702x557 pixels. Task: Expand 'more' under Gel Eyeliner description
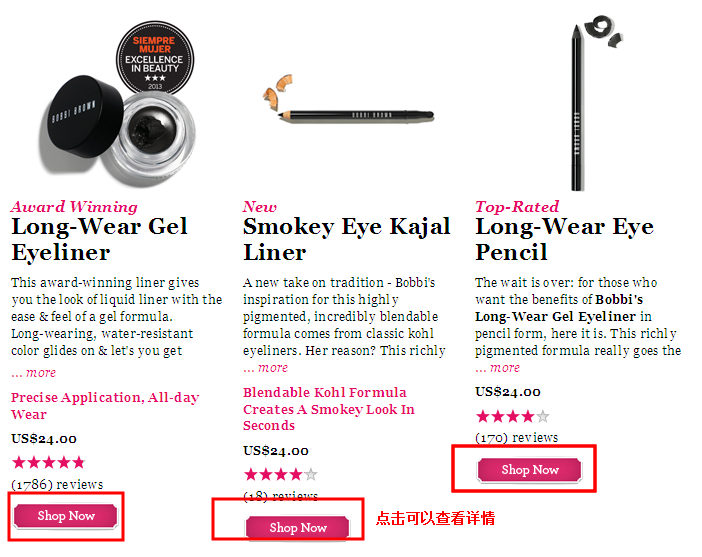click(34, 373)
